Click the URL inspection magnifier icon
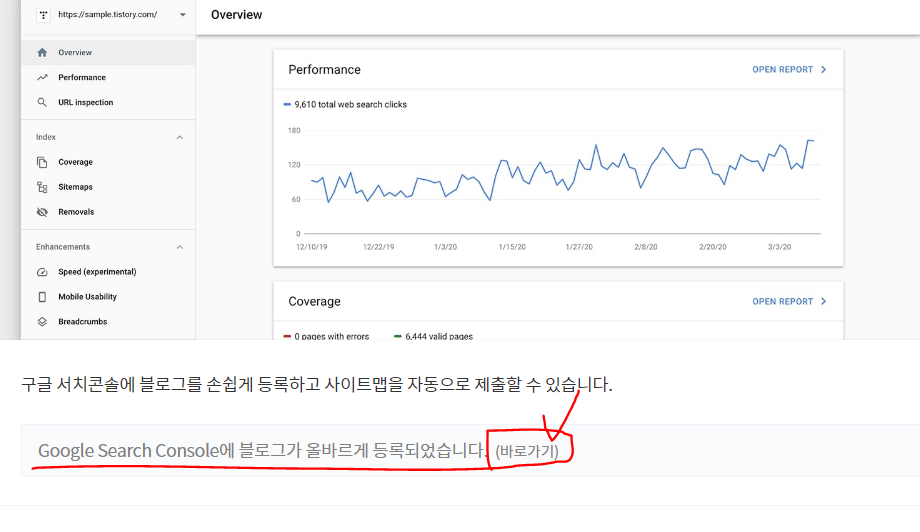Viewport: 920px width, 532px height. (x=42, y=103)
